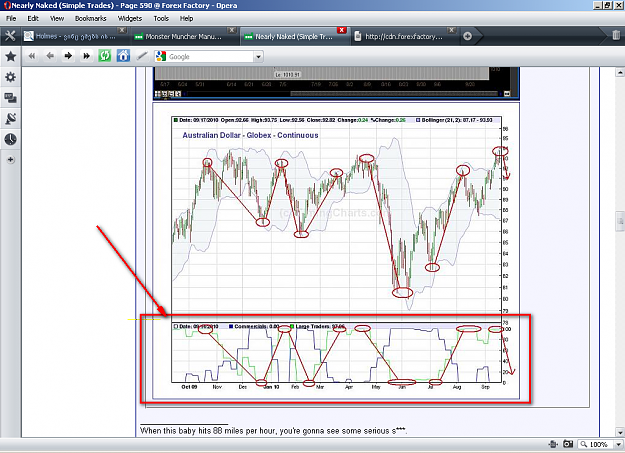Click the page view icon in status bar

553,444
